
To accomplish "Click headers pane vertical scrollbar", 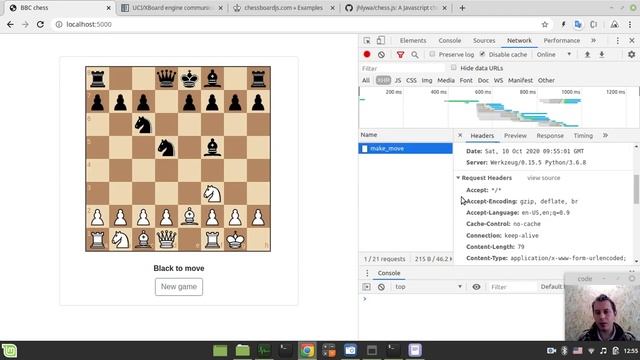I will click(x=636, y=189).
